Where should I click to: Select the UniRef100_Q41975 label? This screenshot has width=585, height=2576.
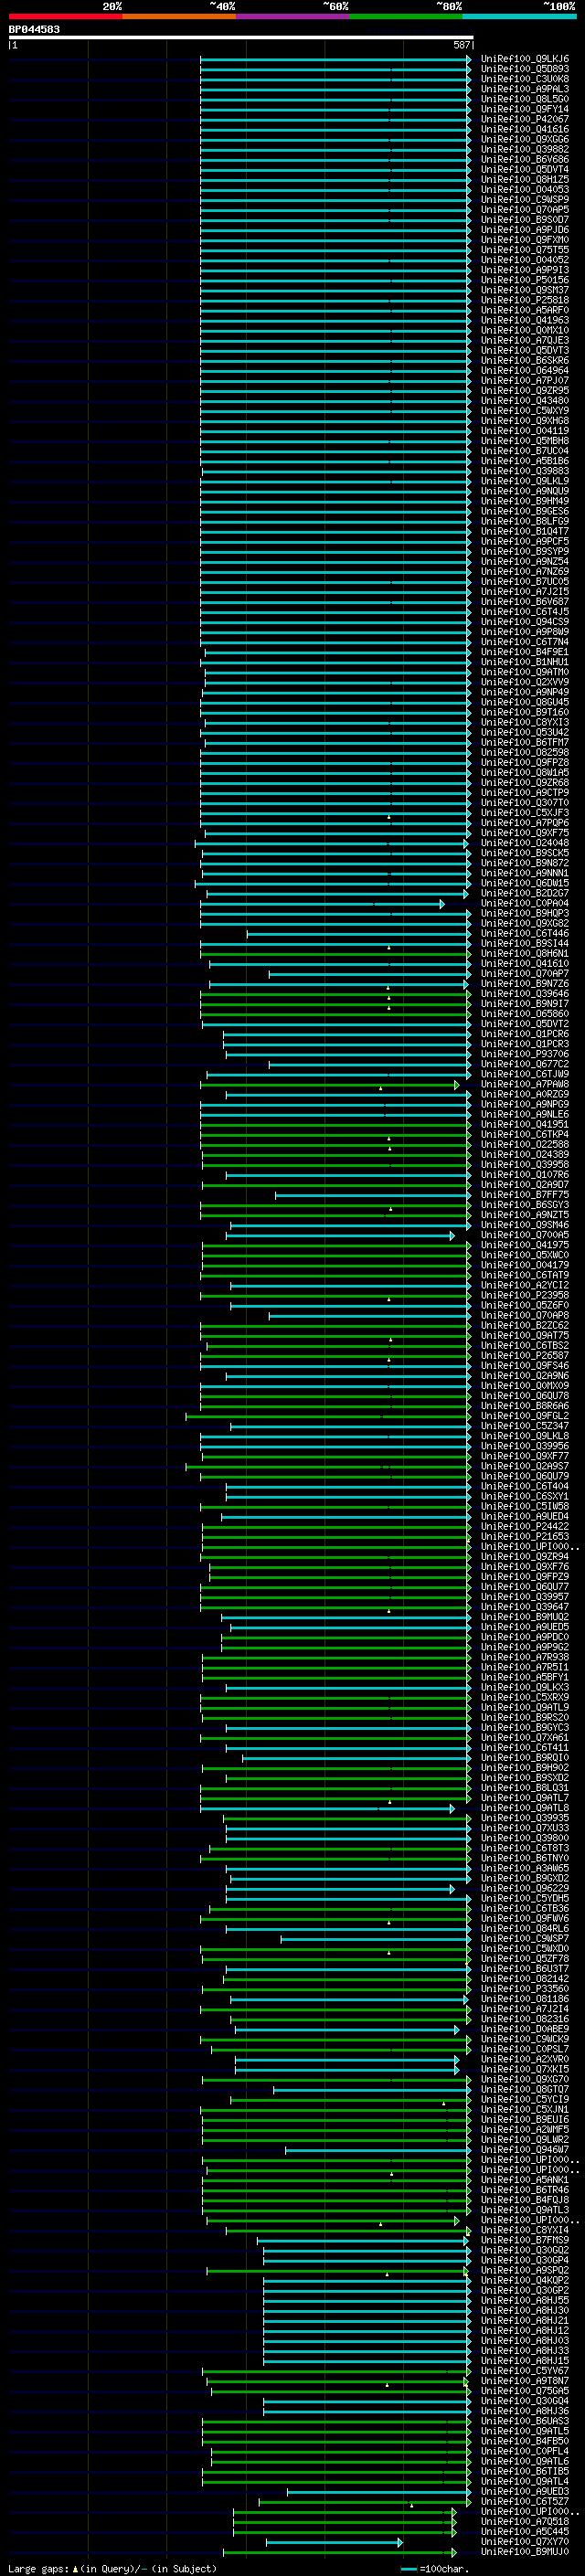pyautogui.click(x=525, y=1245)
